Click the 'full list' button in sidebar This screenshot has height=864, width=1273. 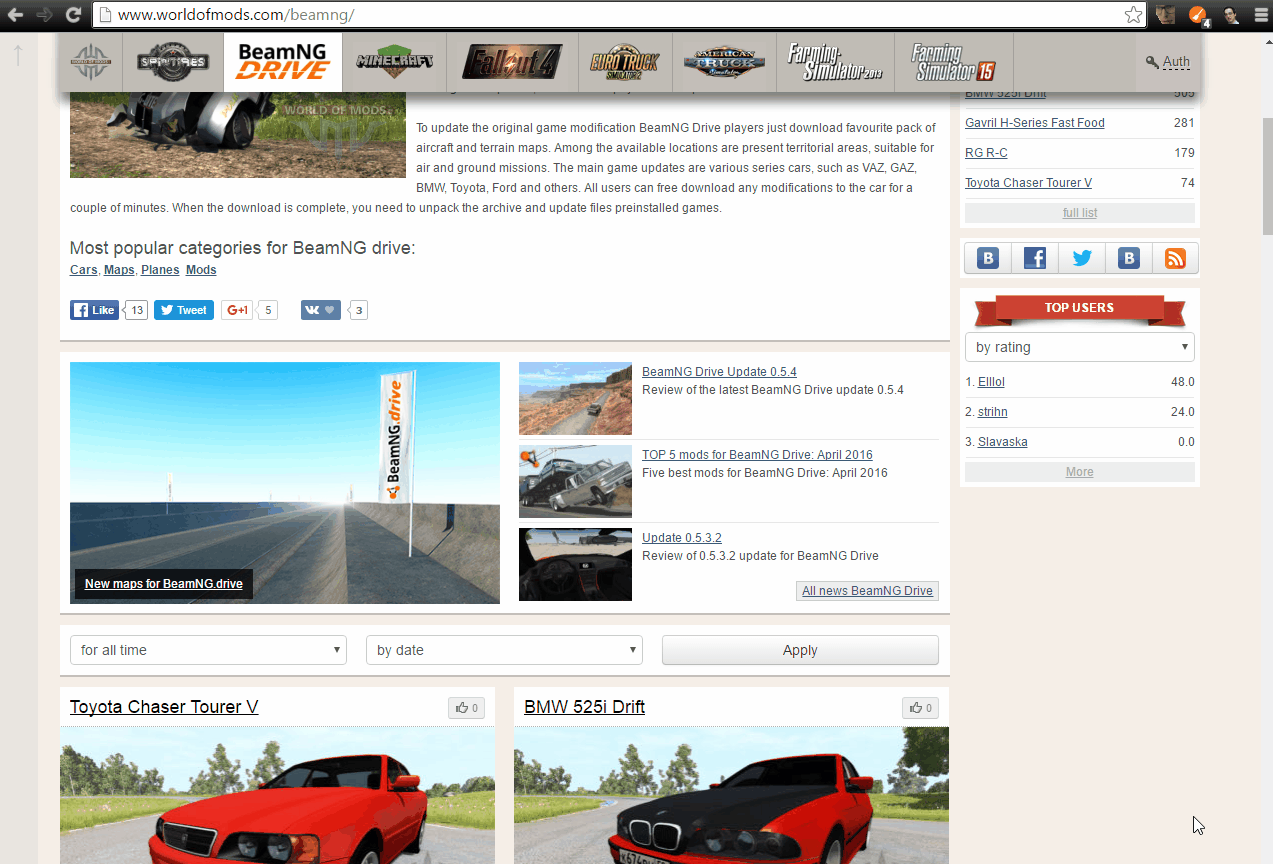point(1080,213)
